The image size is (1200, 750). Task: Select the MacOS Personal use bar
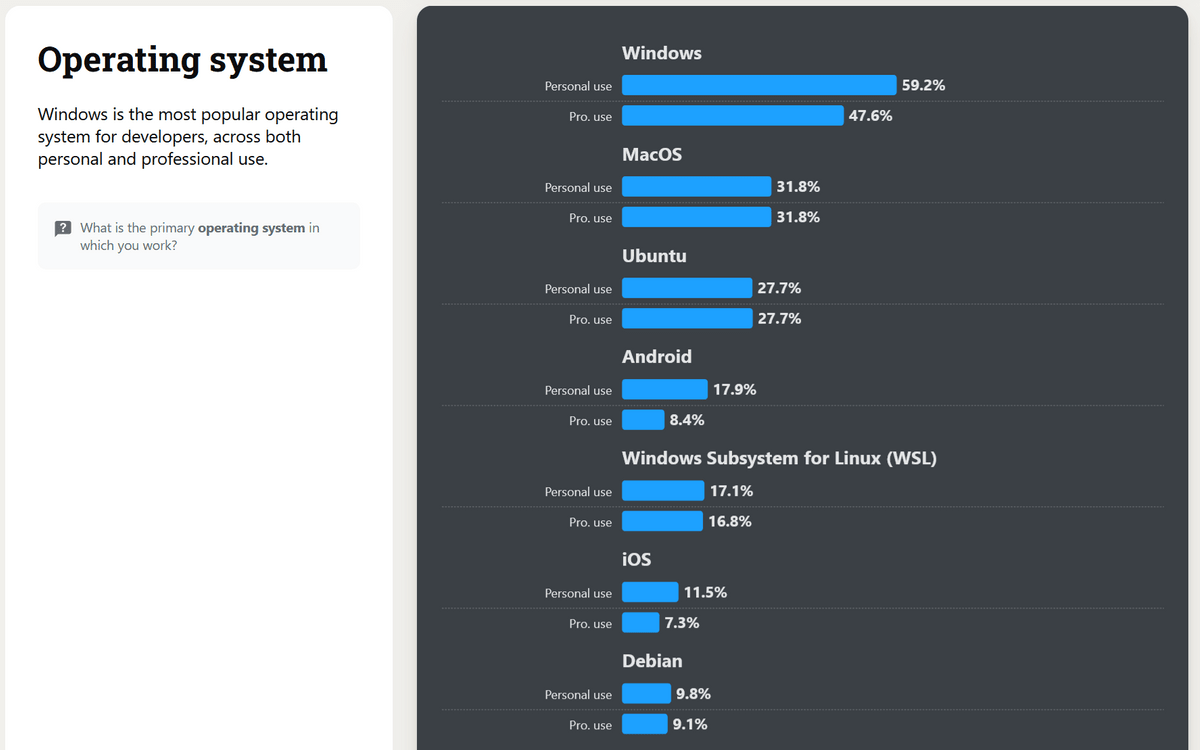pos(696,187)
